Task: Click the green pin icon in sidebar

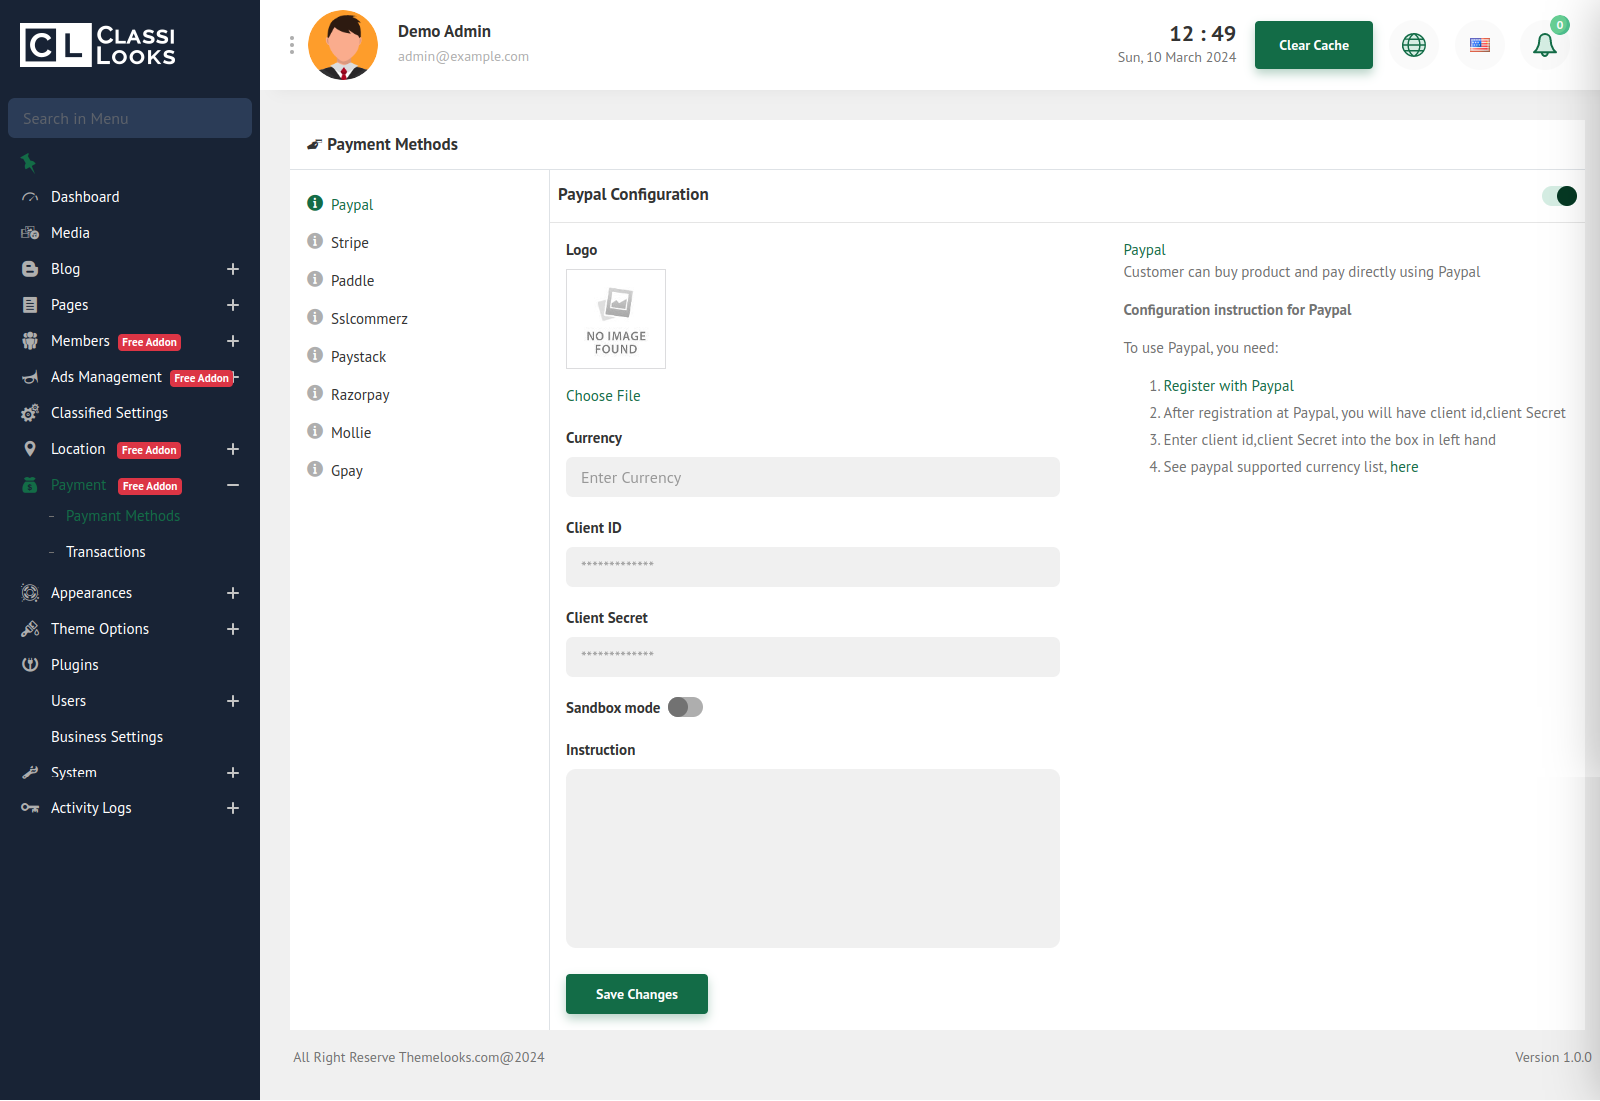Action: tap(29, 162)
